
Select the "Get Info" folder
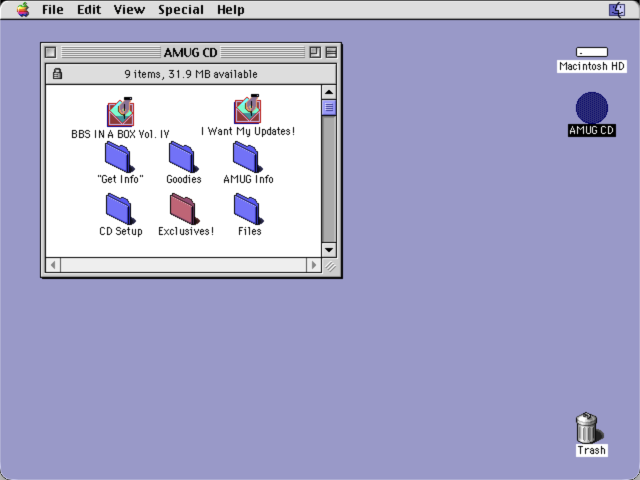pos(119,157)
